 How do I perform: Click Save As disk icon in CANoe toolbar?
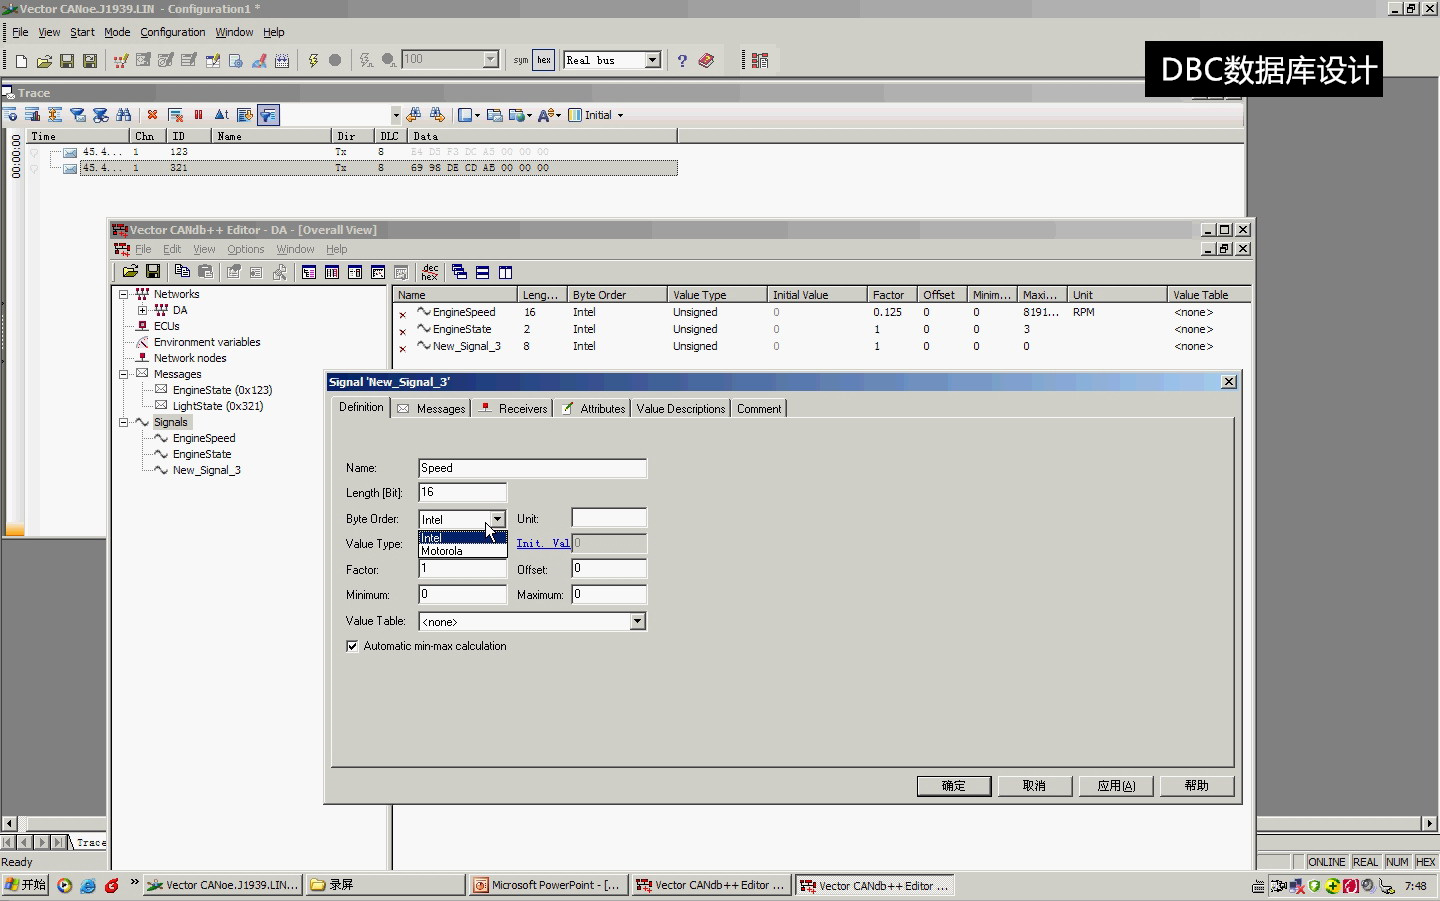(90, 61)
